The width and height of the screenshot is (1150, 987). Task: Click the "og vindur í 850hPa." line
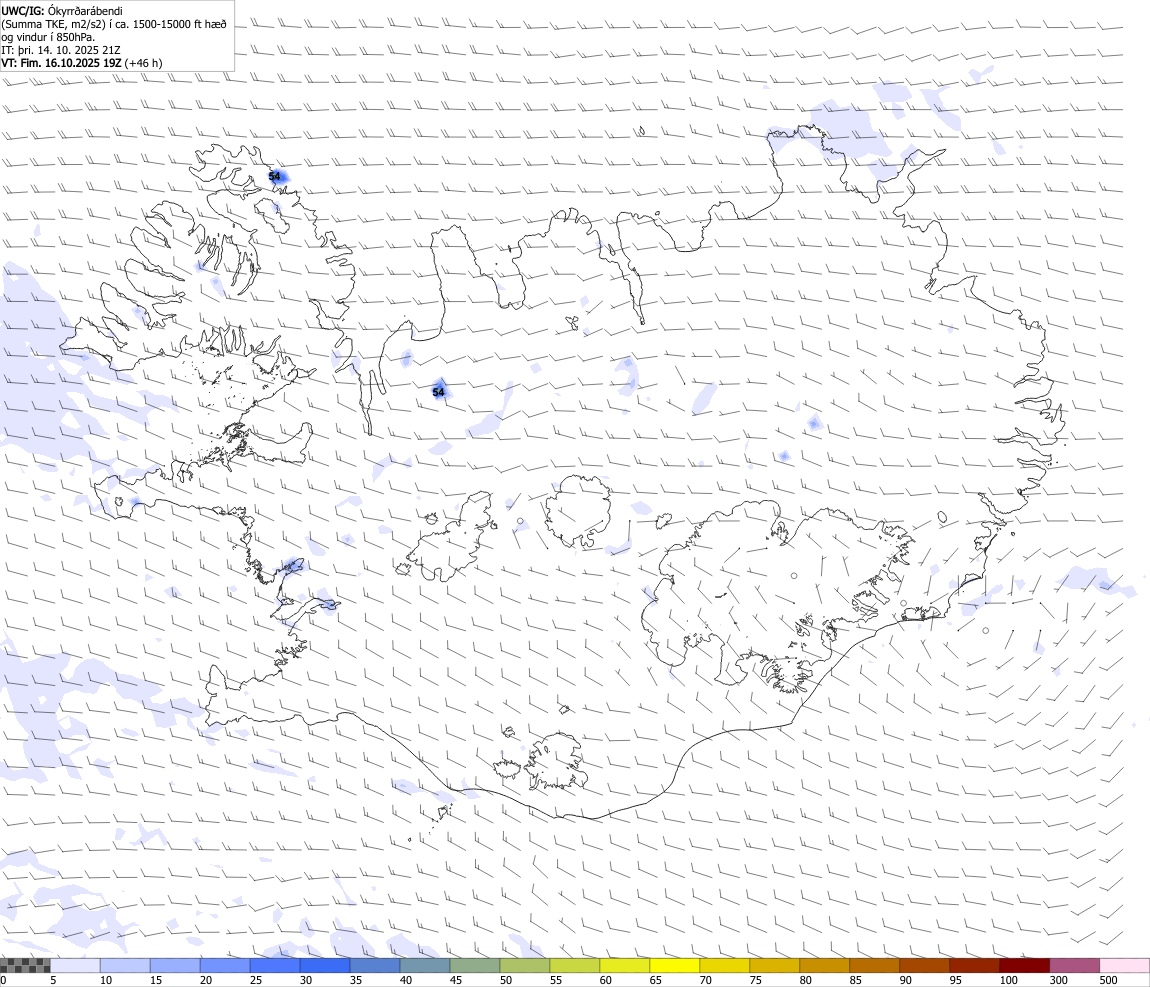coord(48,37)
